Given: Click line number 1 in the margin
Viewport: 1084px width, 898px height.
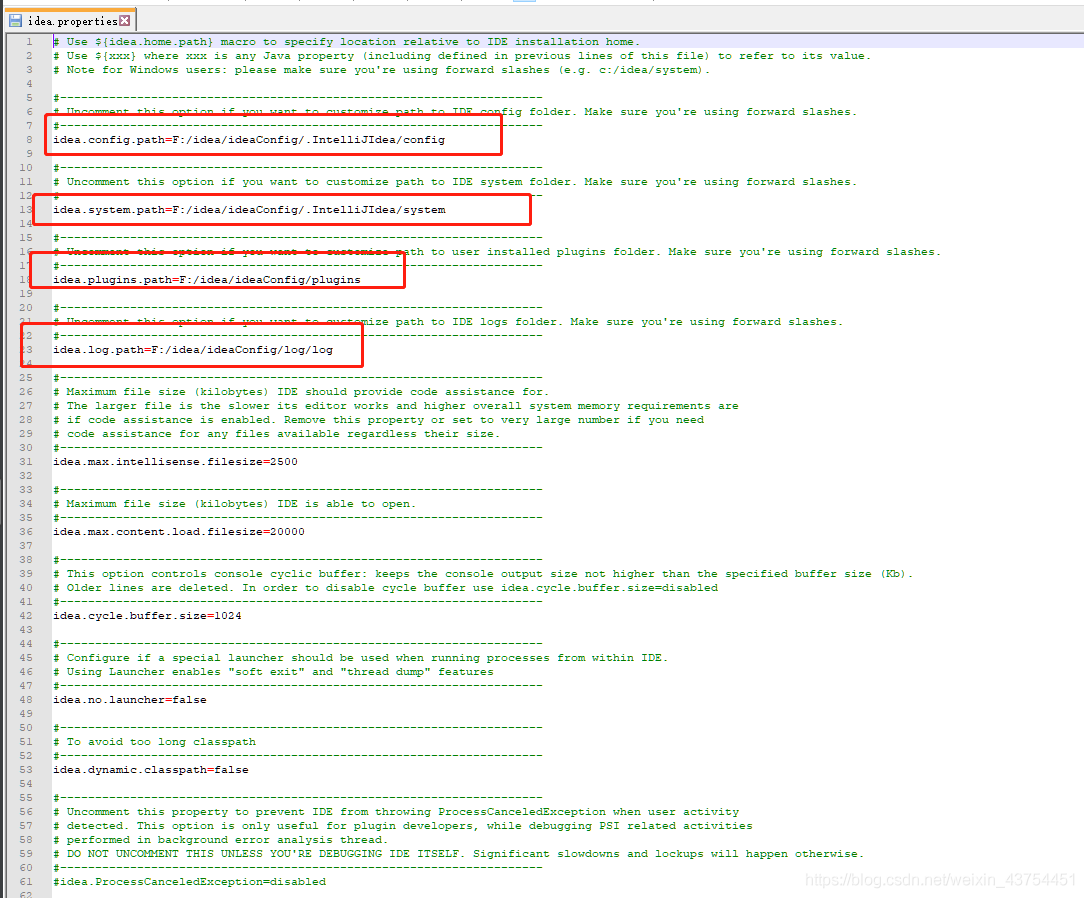Looking at the screenshot, I should [x=29, y=42].
